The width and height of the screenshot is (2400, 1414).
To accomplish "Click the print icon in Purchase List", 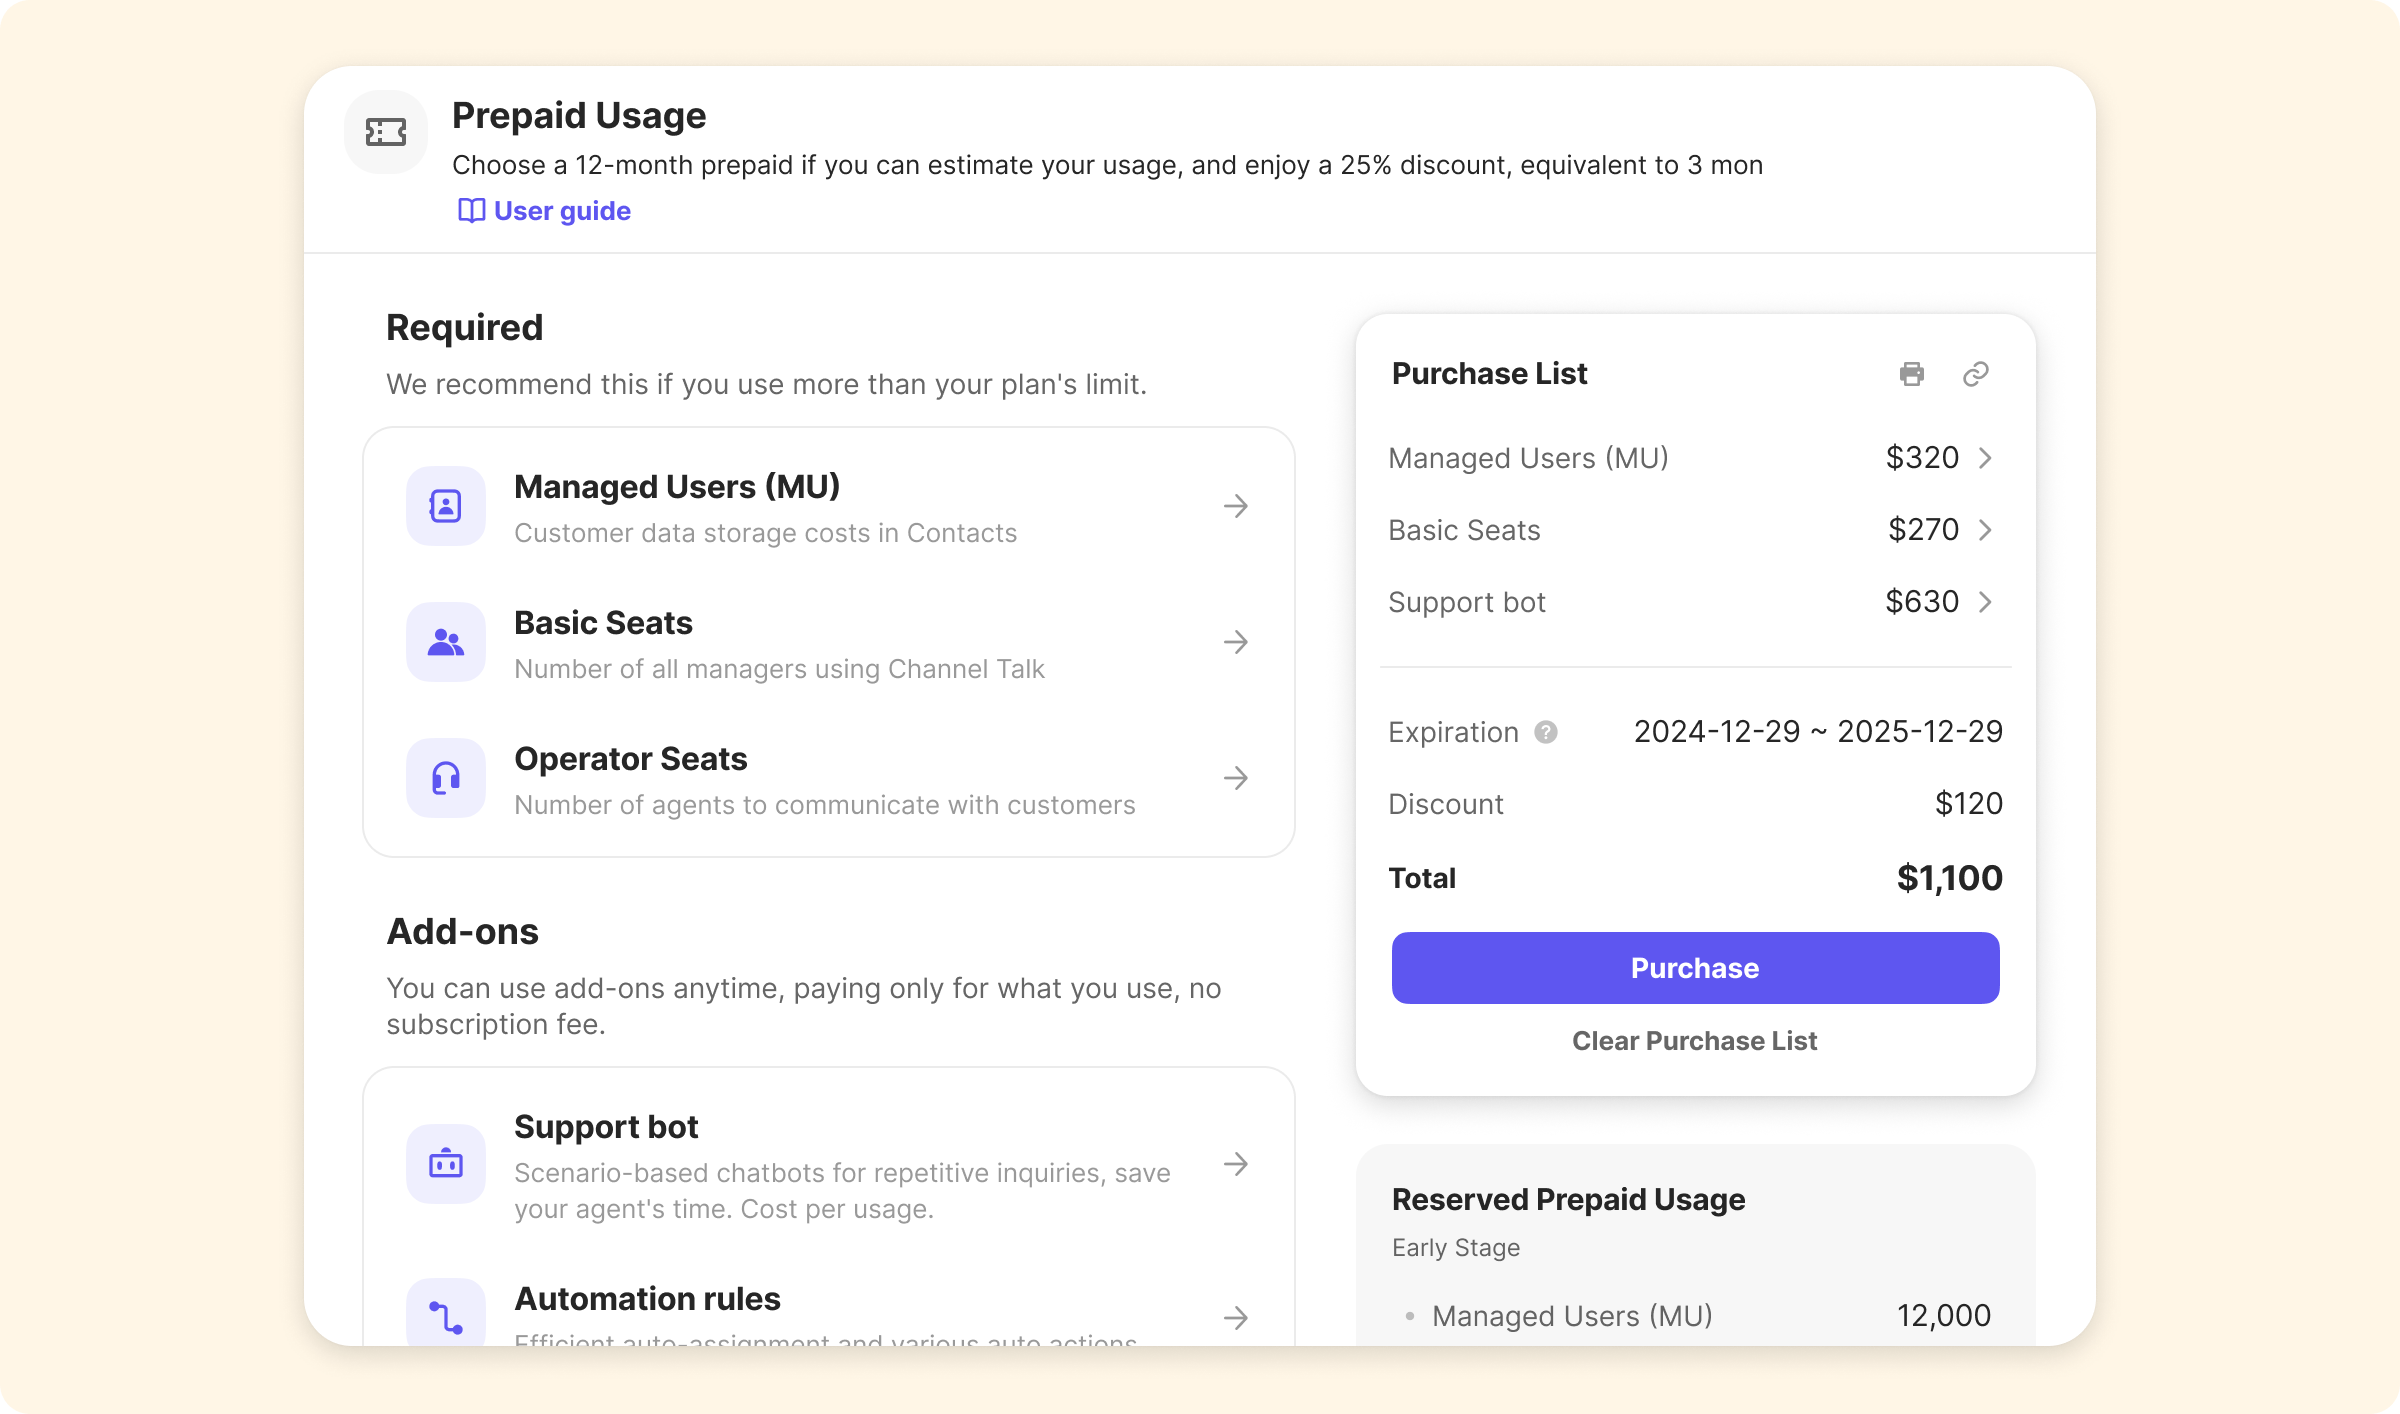I will [x=1911, y=374].
